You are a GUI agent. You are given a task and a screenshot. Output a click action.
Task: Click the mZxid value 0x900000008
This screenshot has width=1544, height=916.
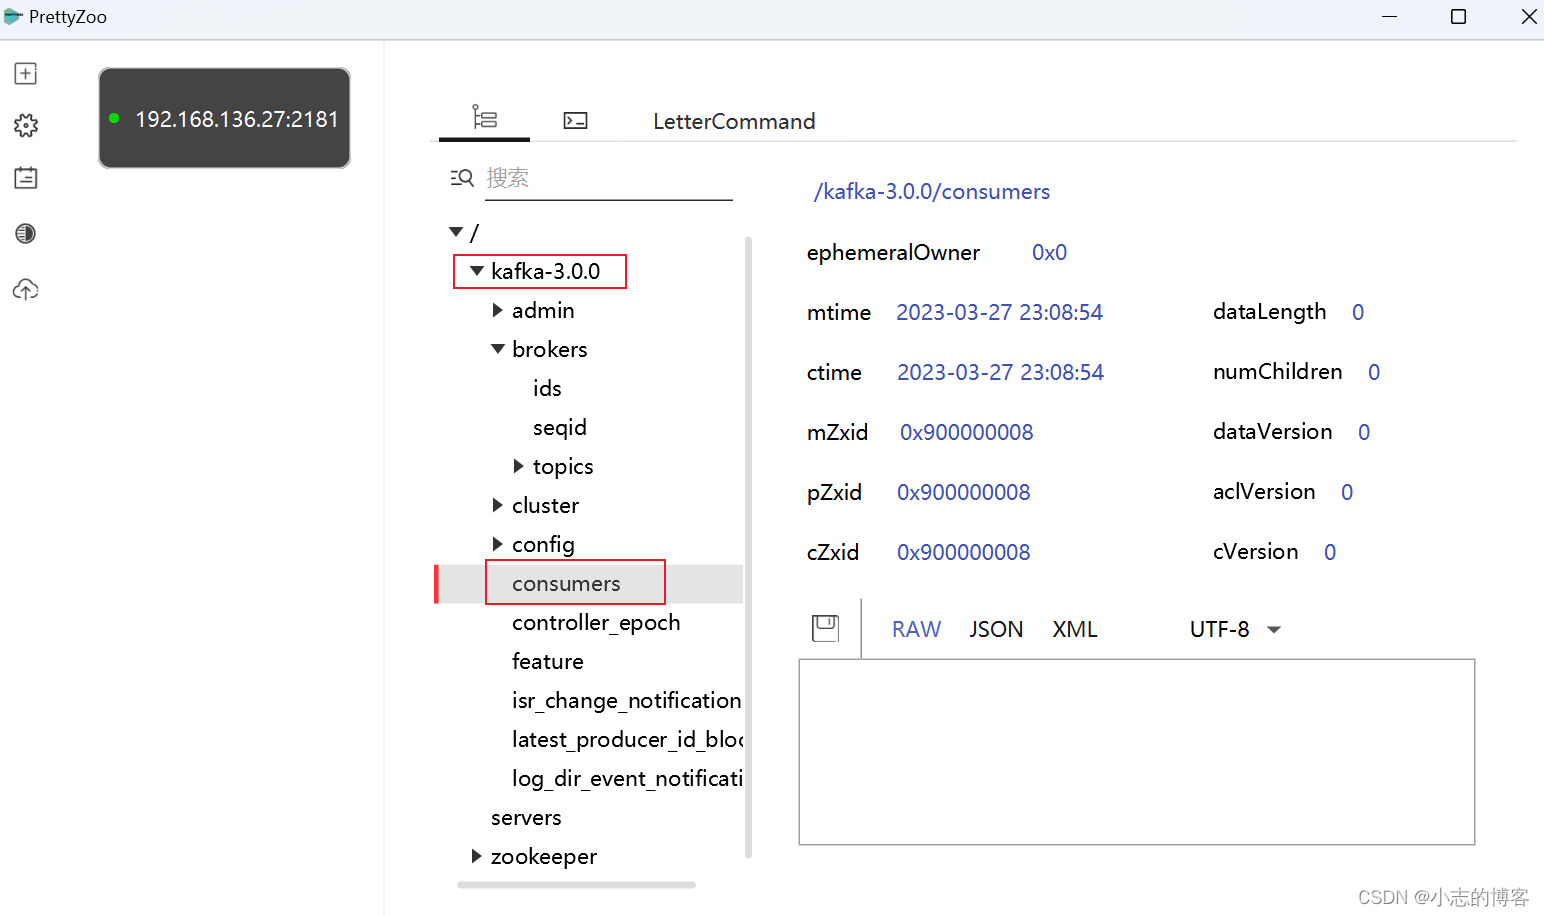click(967, 432)
